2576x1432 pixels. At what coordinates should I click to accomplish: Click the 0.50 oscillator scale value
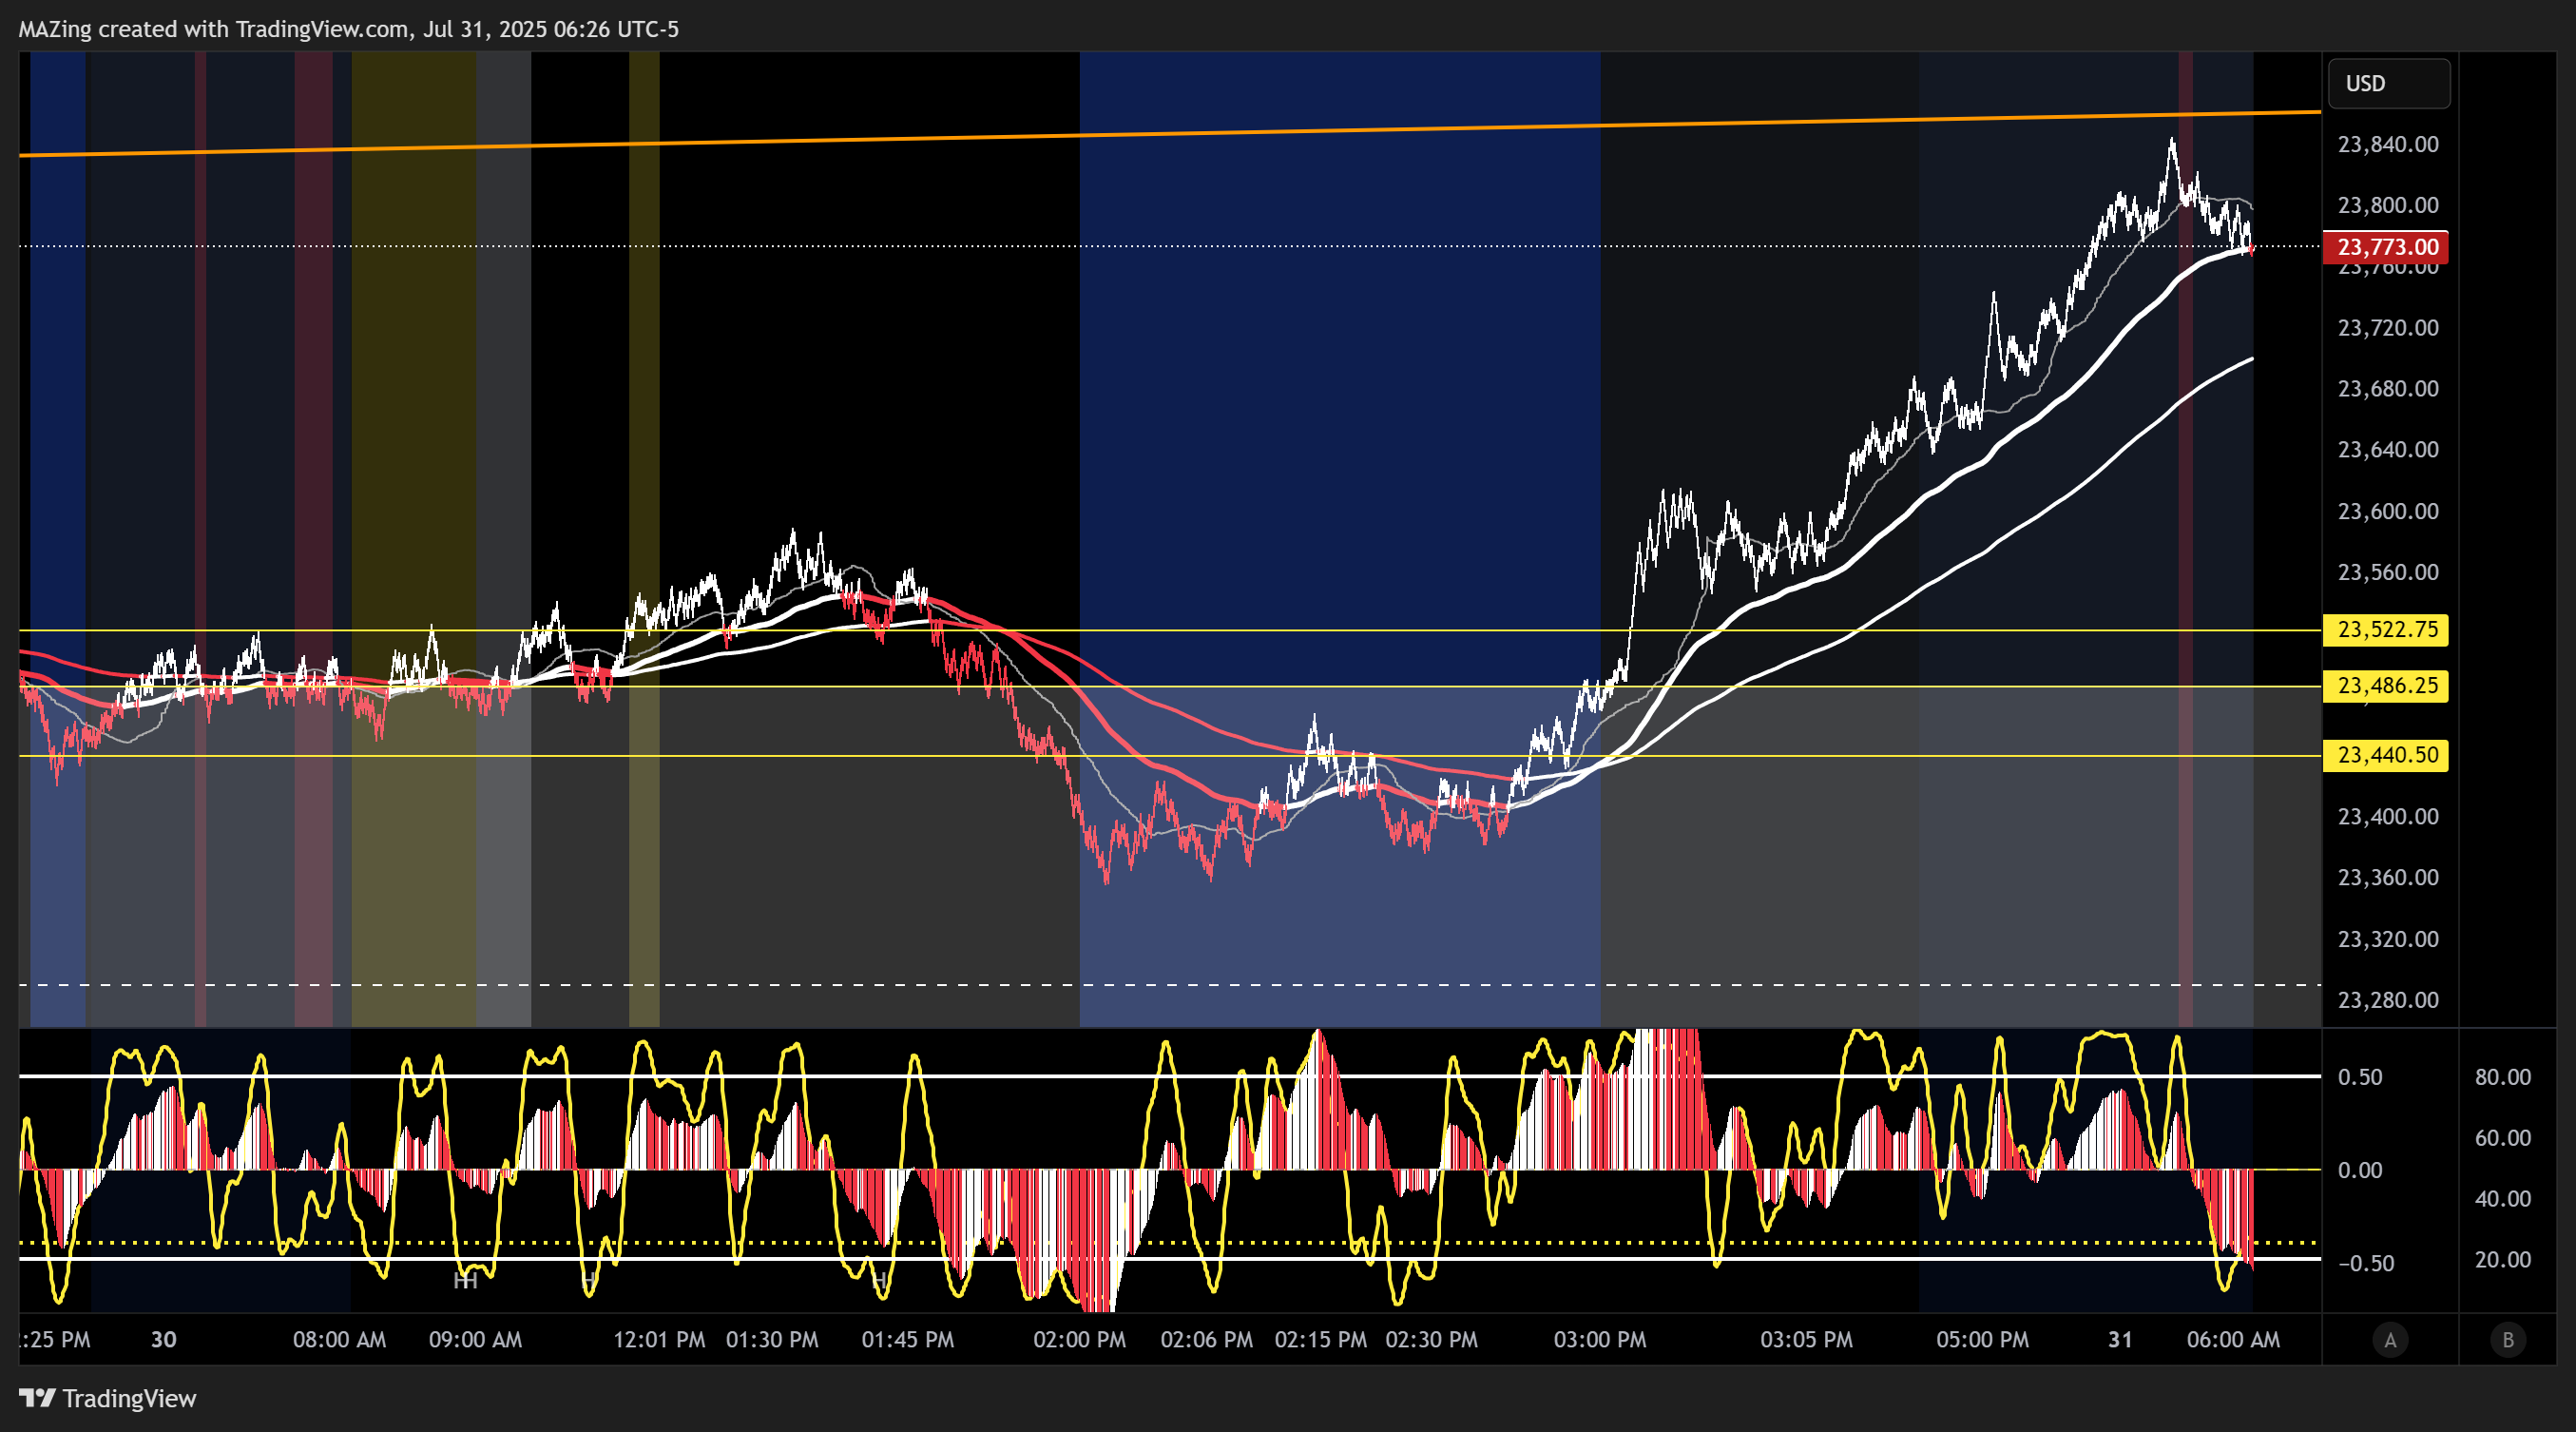click(x=2360, y=1077)
